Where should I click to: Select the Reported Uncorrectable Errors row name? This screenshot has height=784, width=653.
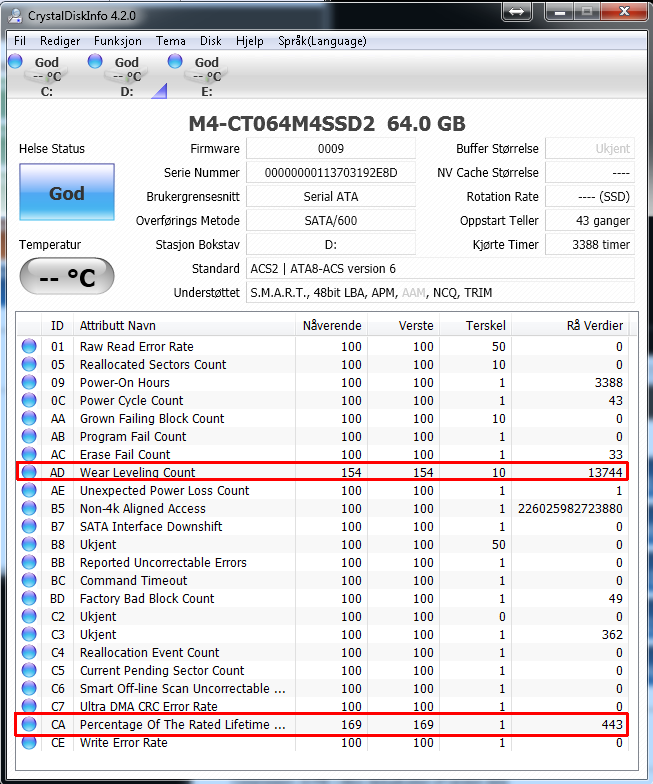163,562
